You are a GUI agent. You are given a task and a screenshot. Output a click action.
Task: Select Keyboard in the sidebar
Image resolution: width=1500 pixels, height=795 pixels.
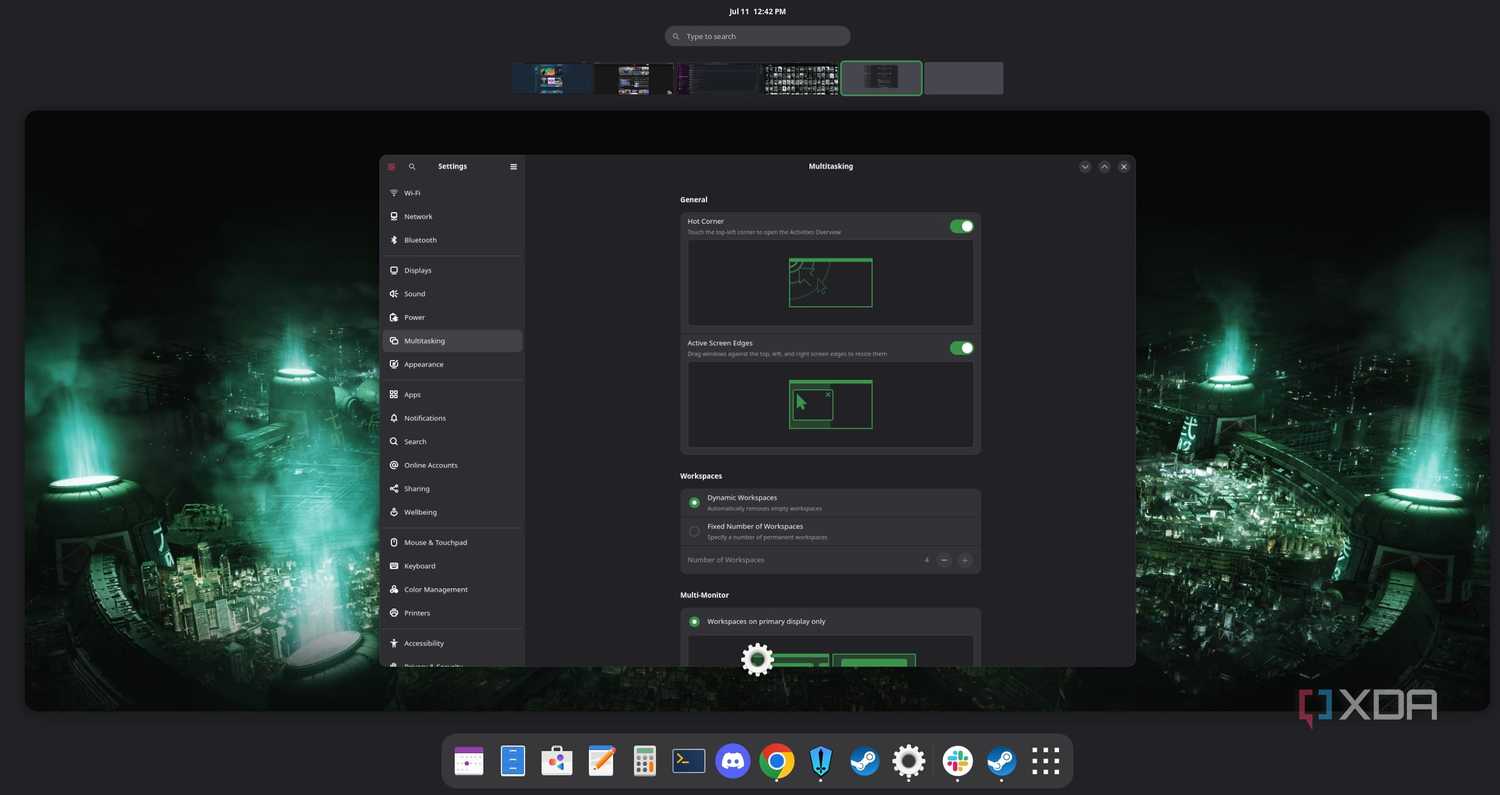point(452,566)
